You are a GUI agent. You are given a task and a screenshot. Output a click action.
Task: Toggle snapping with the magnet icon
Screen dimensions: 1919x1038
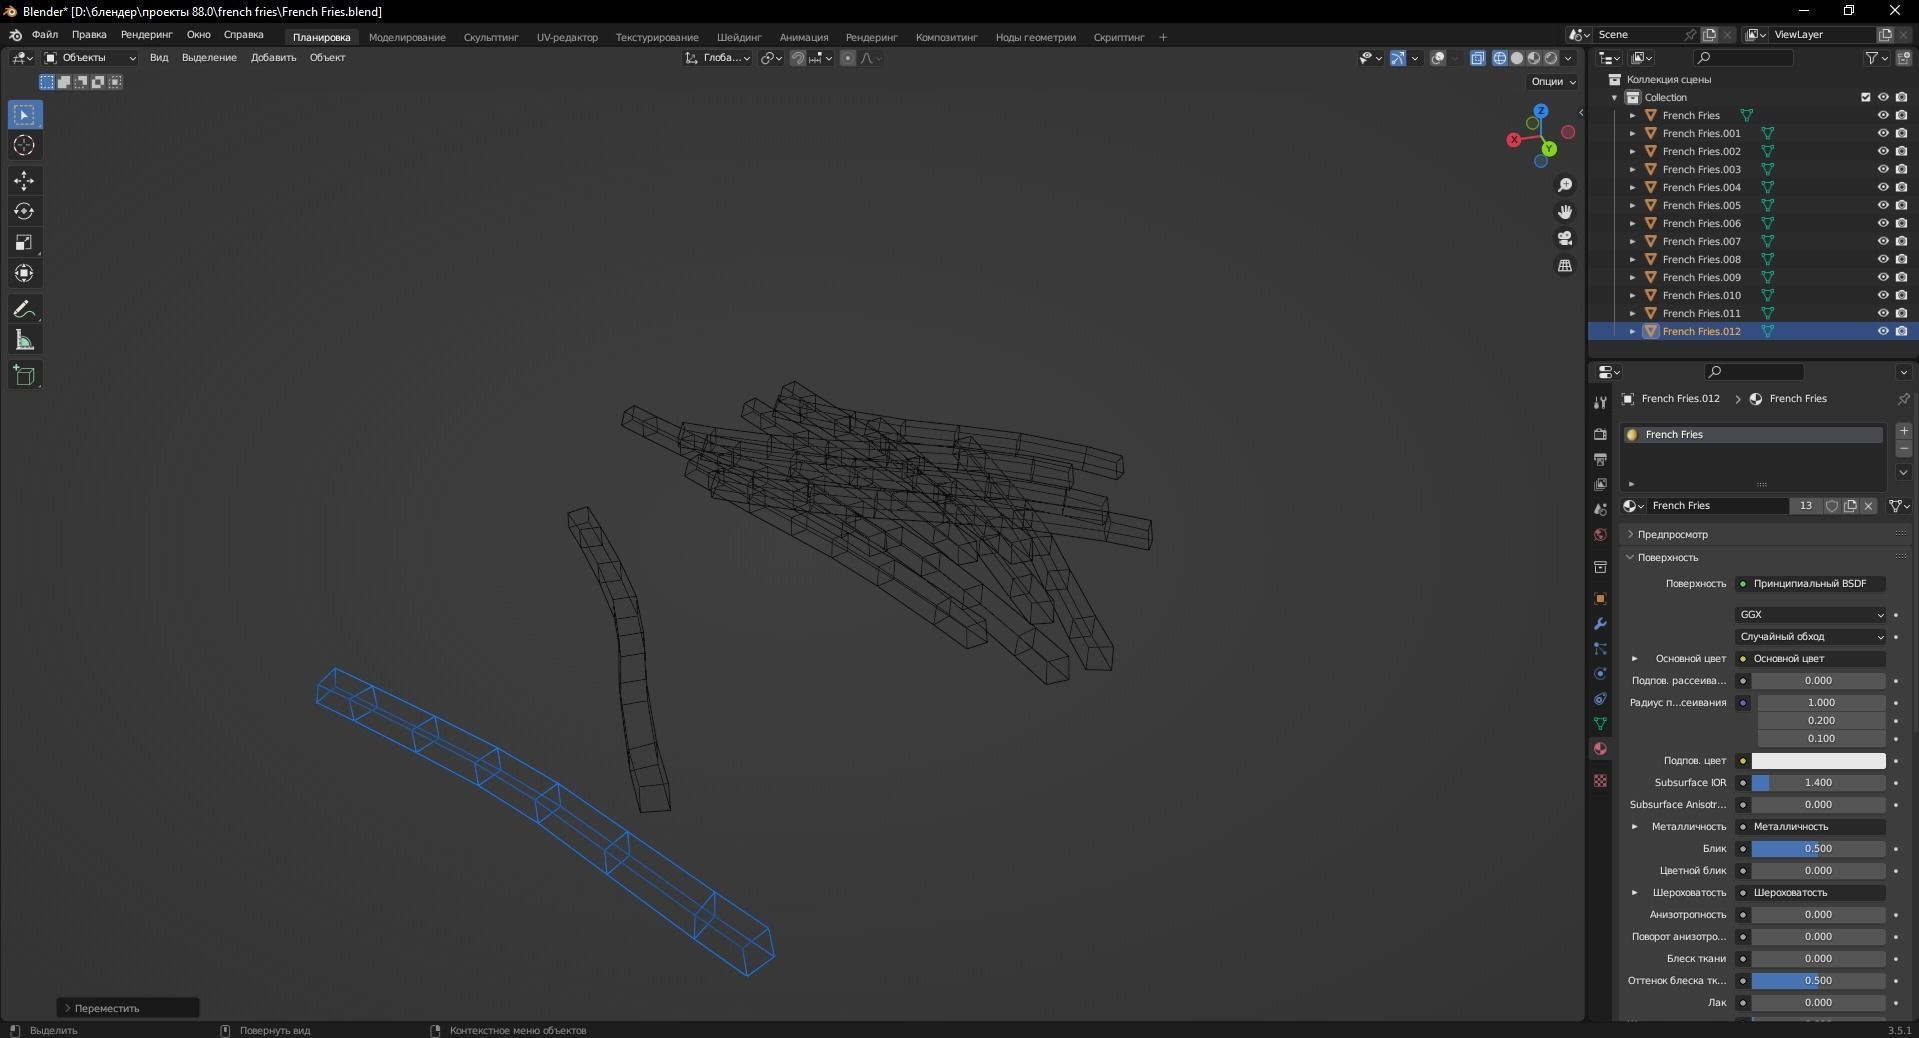coord(797,58)
